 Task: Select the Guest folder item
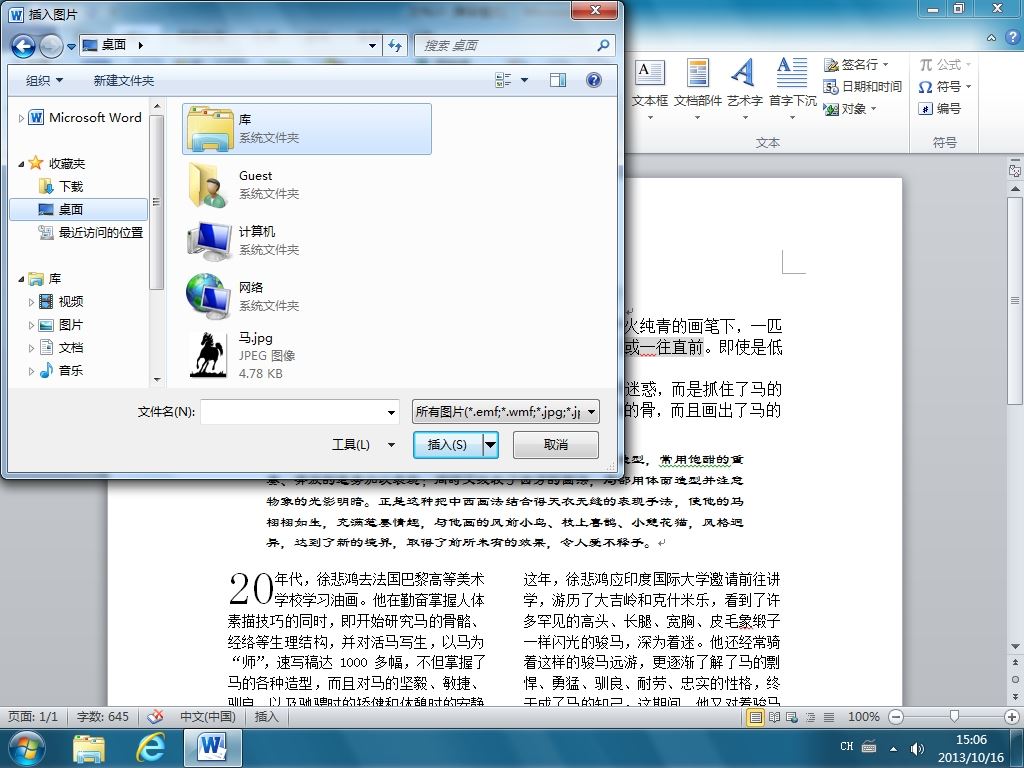(306, 185)
